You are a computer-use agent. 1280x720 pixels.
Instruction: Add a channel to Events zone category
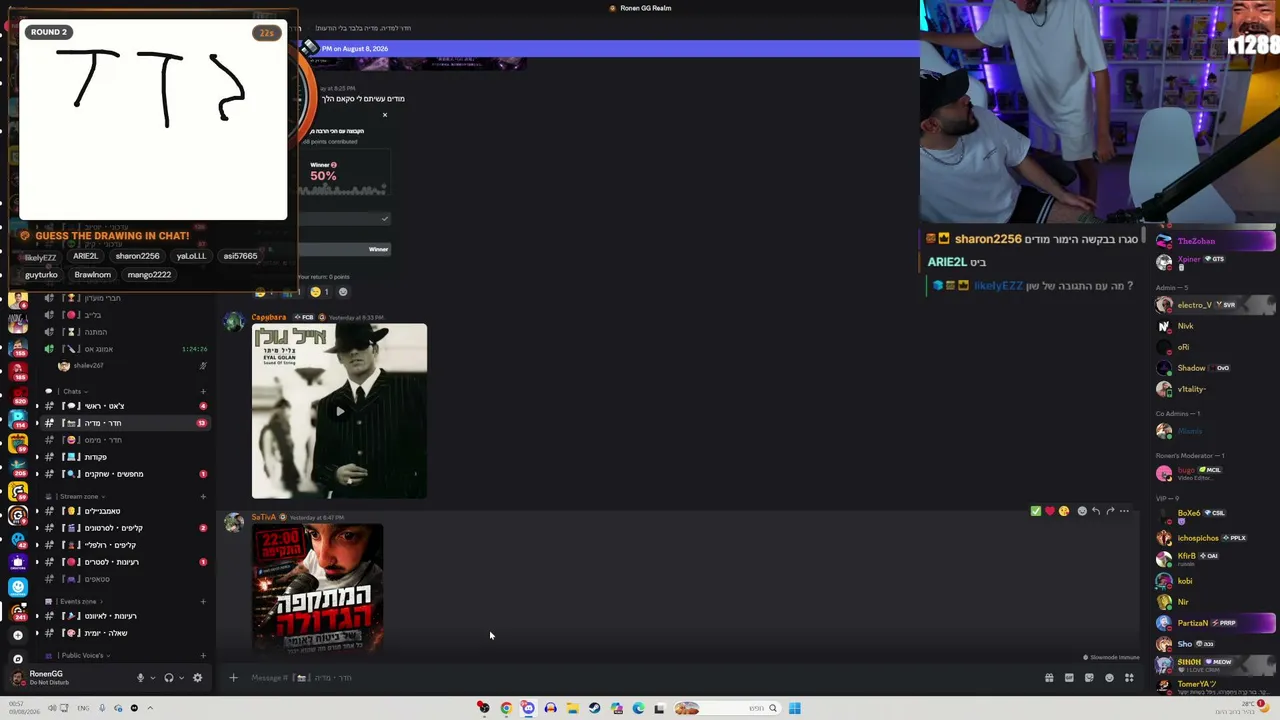[x=203, y=601]
